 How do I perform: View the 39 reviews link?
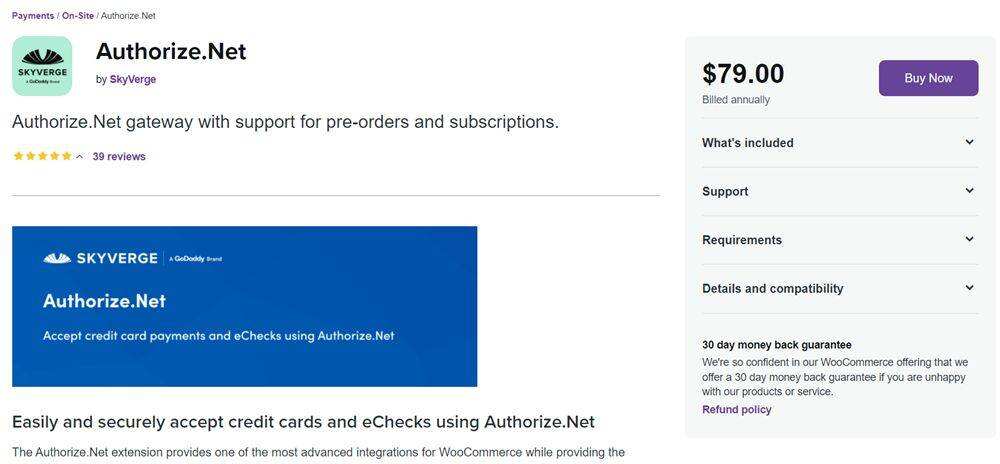click(x=119, y=157)
